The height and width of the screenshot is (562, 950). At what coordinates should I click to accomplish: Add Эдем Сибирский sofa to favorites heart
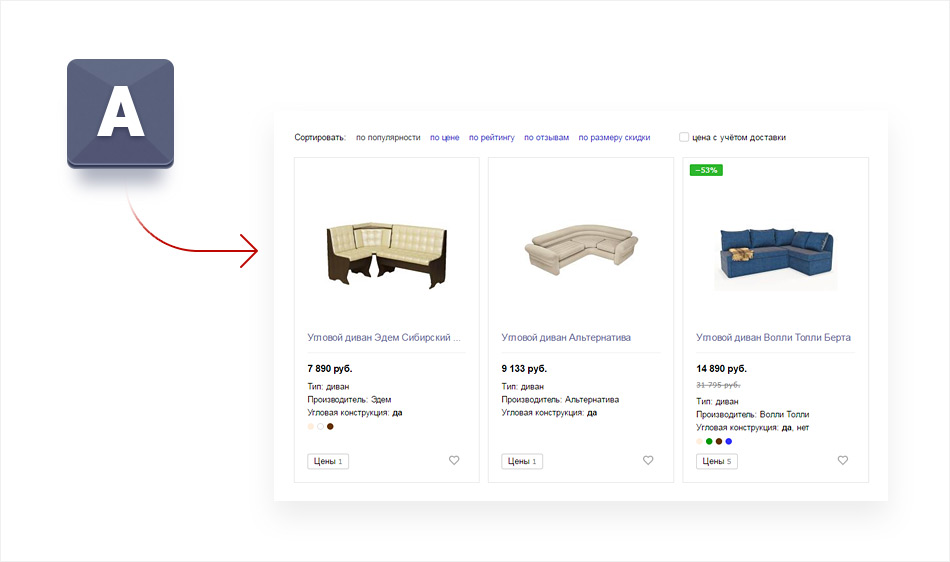tap(454, 460)
